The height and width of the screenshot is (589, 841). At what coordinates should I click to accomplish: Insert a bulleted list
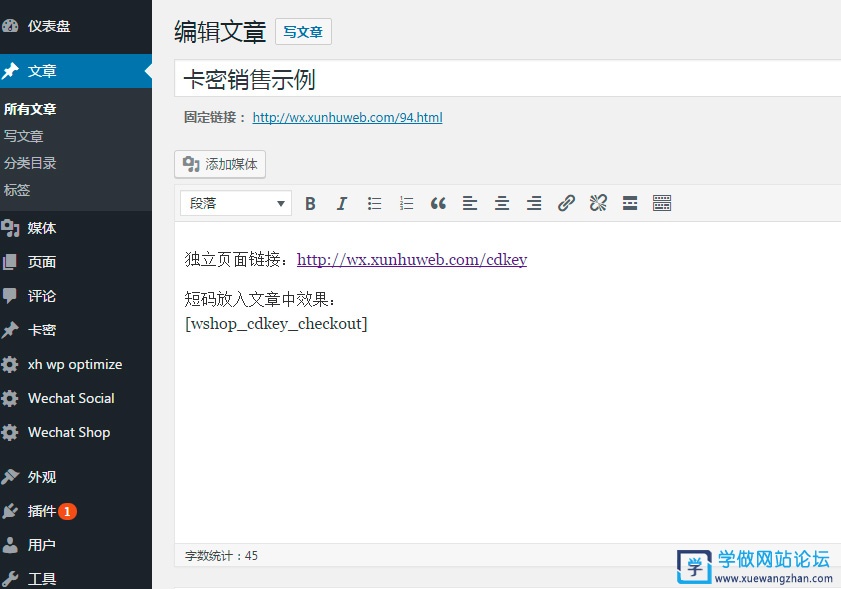(374, 203)
